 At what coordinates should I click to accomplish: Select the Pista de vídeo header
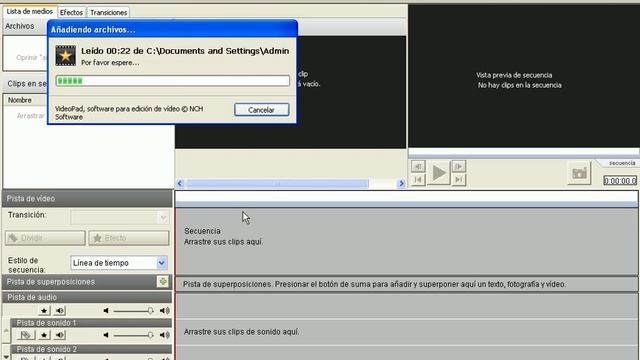(x=87, y=198)
